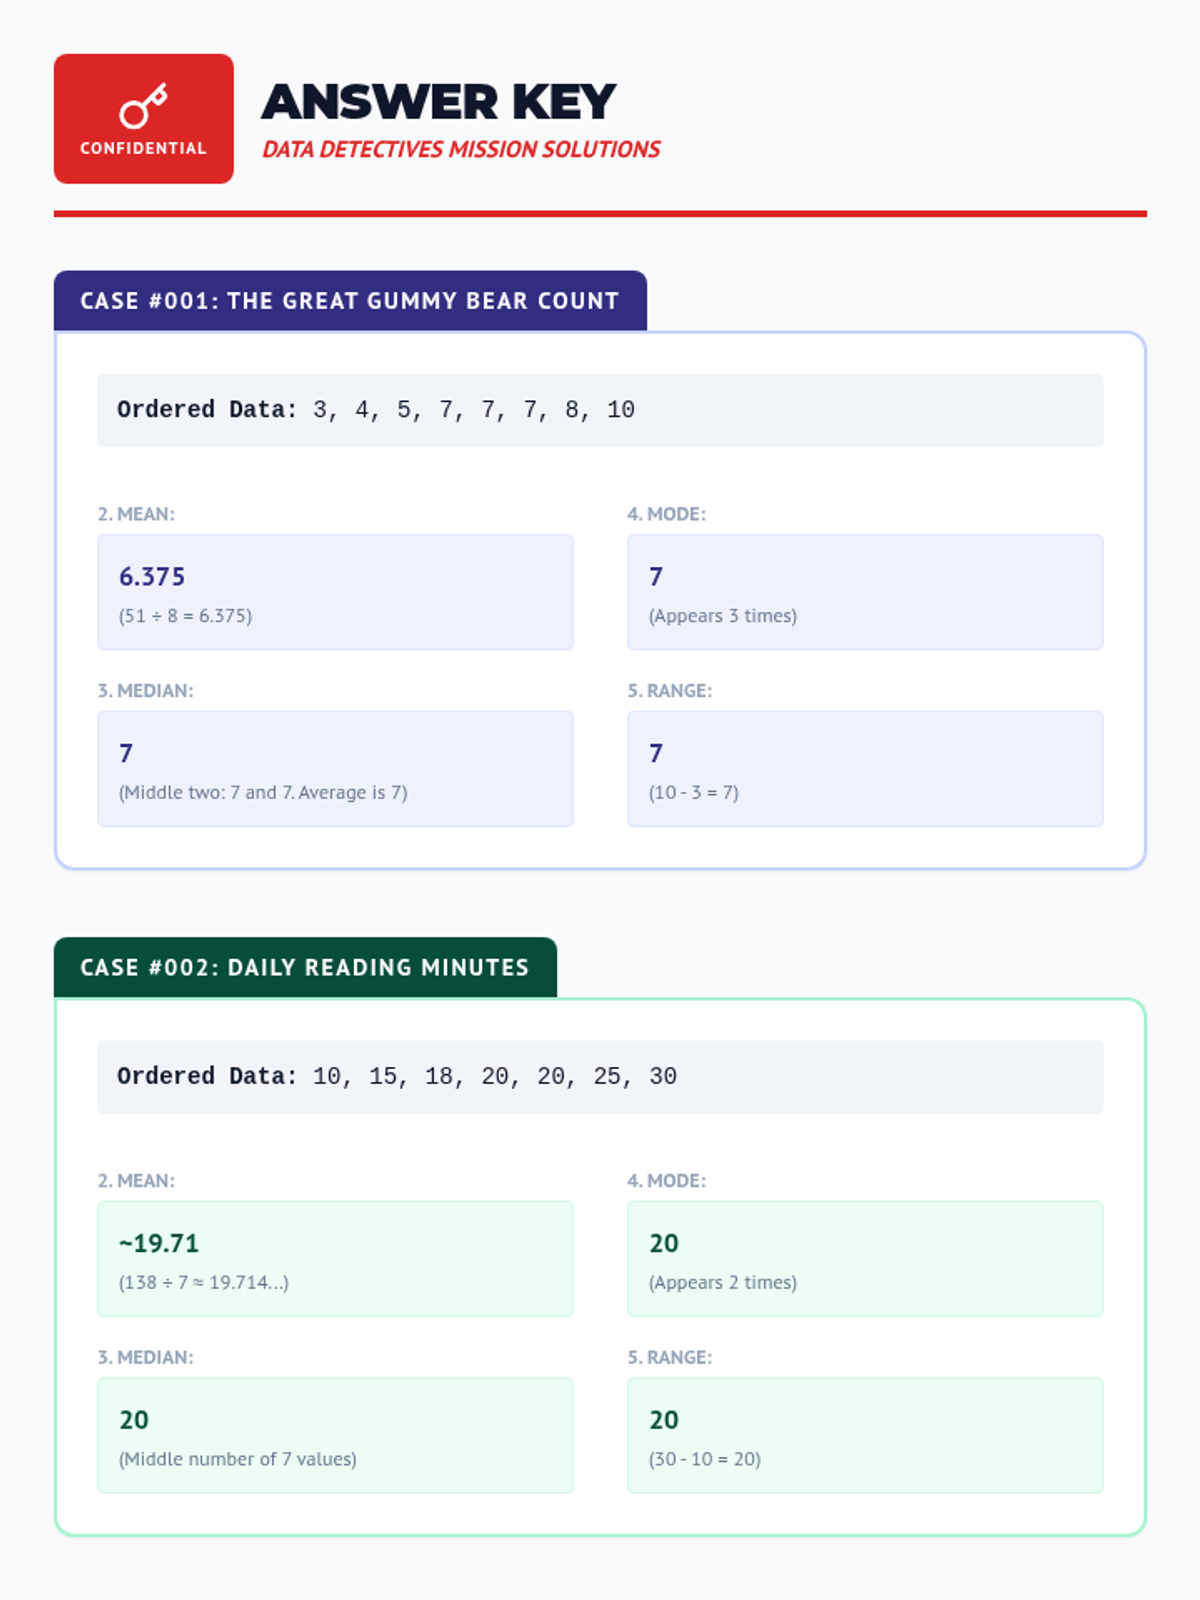Click the median box with Middle two explanation
The width and height of the screenshot is (1200, 1600).
tap(335, 769)
